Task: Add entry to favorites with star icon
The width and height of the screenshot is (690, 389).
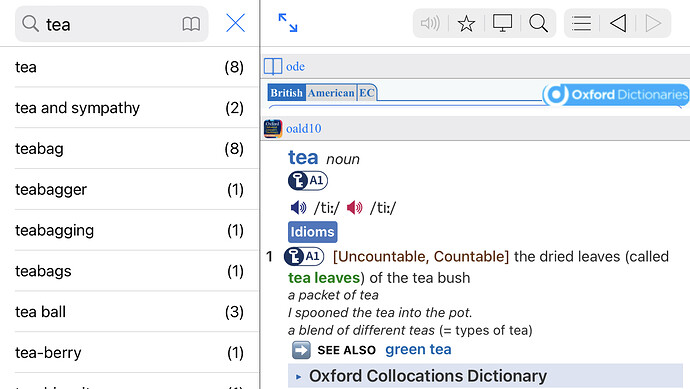Action: tap(466, 23)
